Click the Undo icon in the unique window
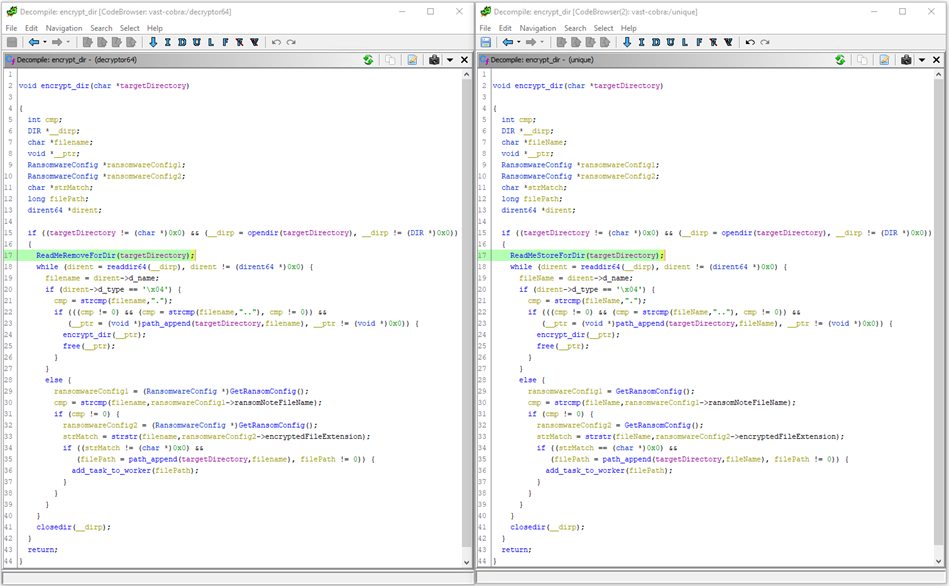The image size is (949, 586). tap(750, 42)
